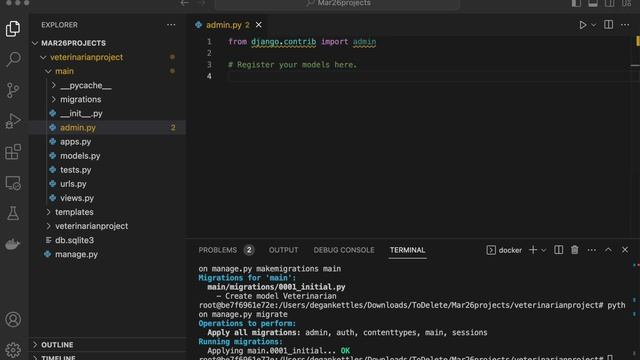This screenshot has height=360, width=640.
Task: Open Explorer more actions ellipsis
Action: [171, 25]
